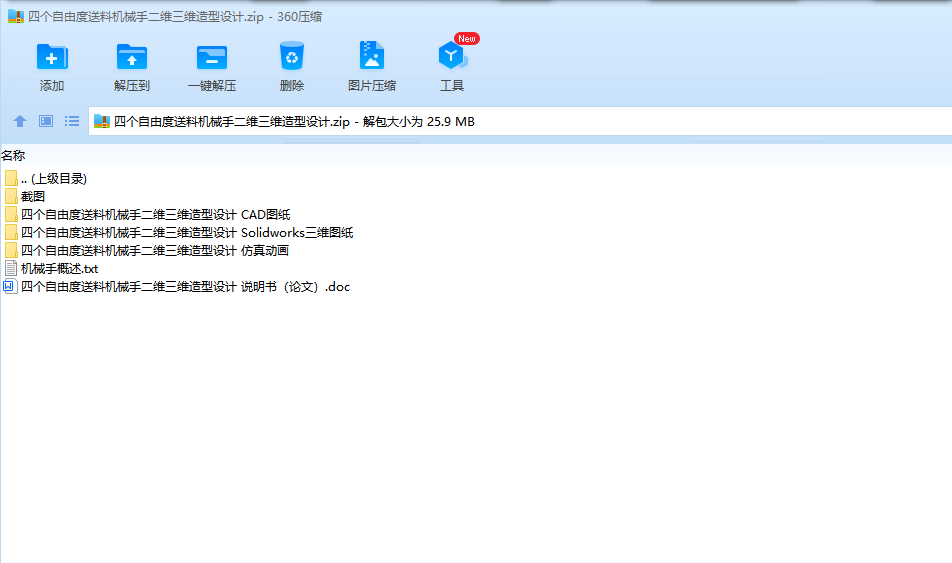This screenshot has height=563, width=952.
Task: Click the 360压缩 app icon in title bar
Action: click(x=16, y=16)
